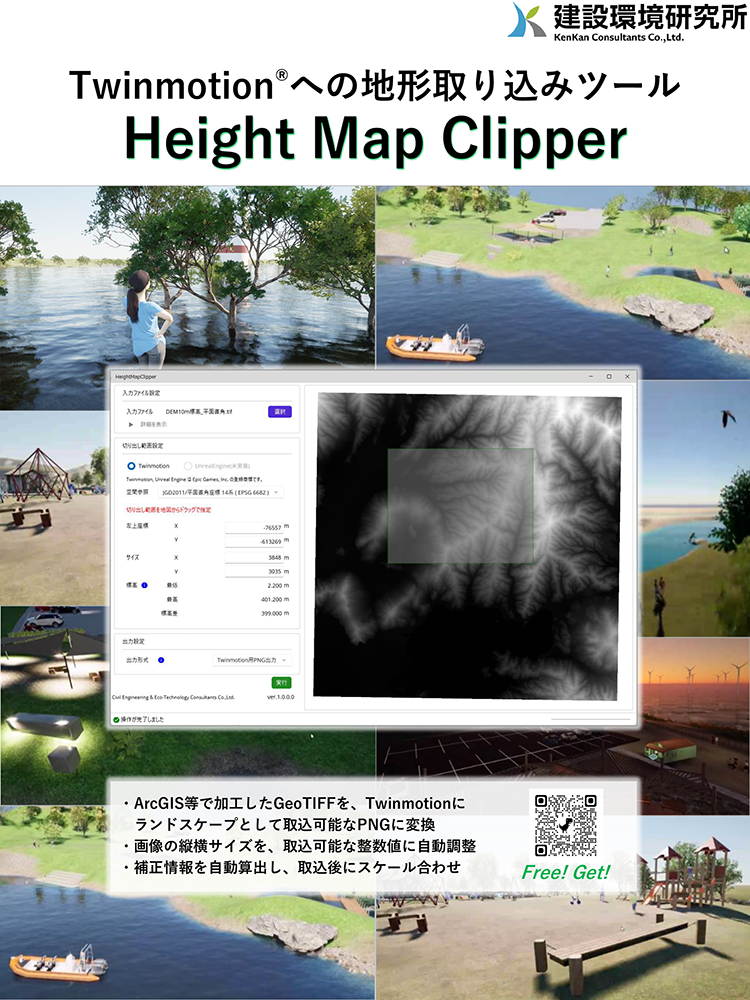
Task: Click the green 実行 run button
Action: click(x=281, y=682)
